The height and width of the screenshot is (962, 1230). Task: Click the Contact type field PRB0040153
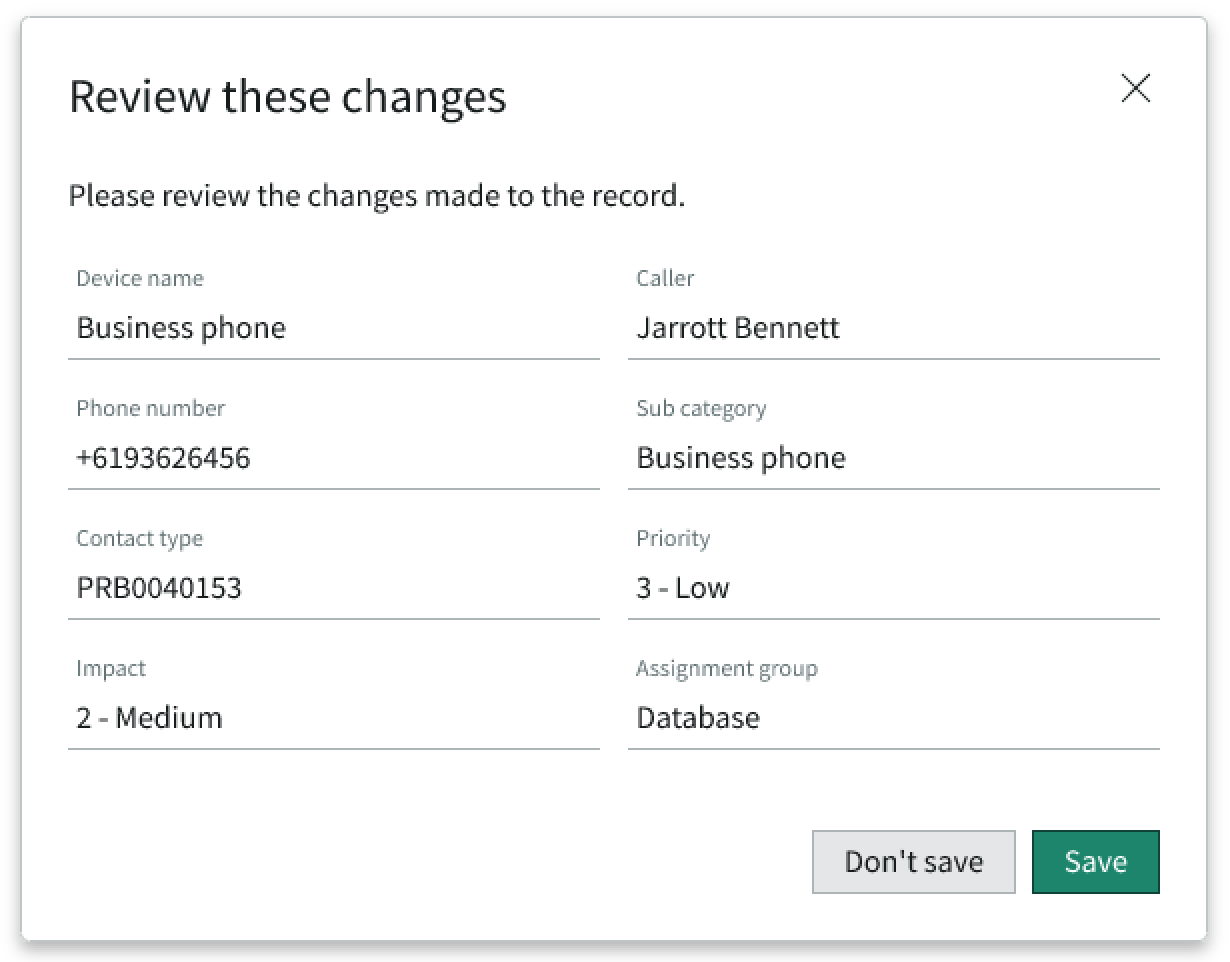tap(333, 588)
